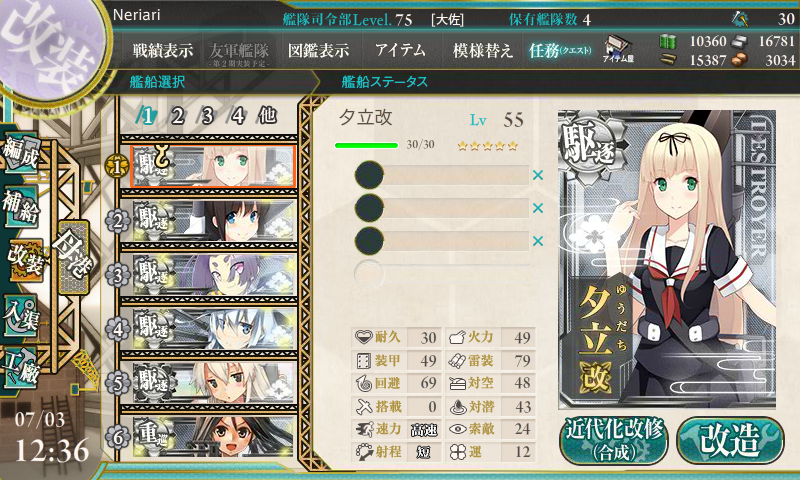Open 任務 quest menu
The width and height of the screenshot is (800, 480).
tap(560, 50)
